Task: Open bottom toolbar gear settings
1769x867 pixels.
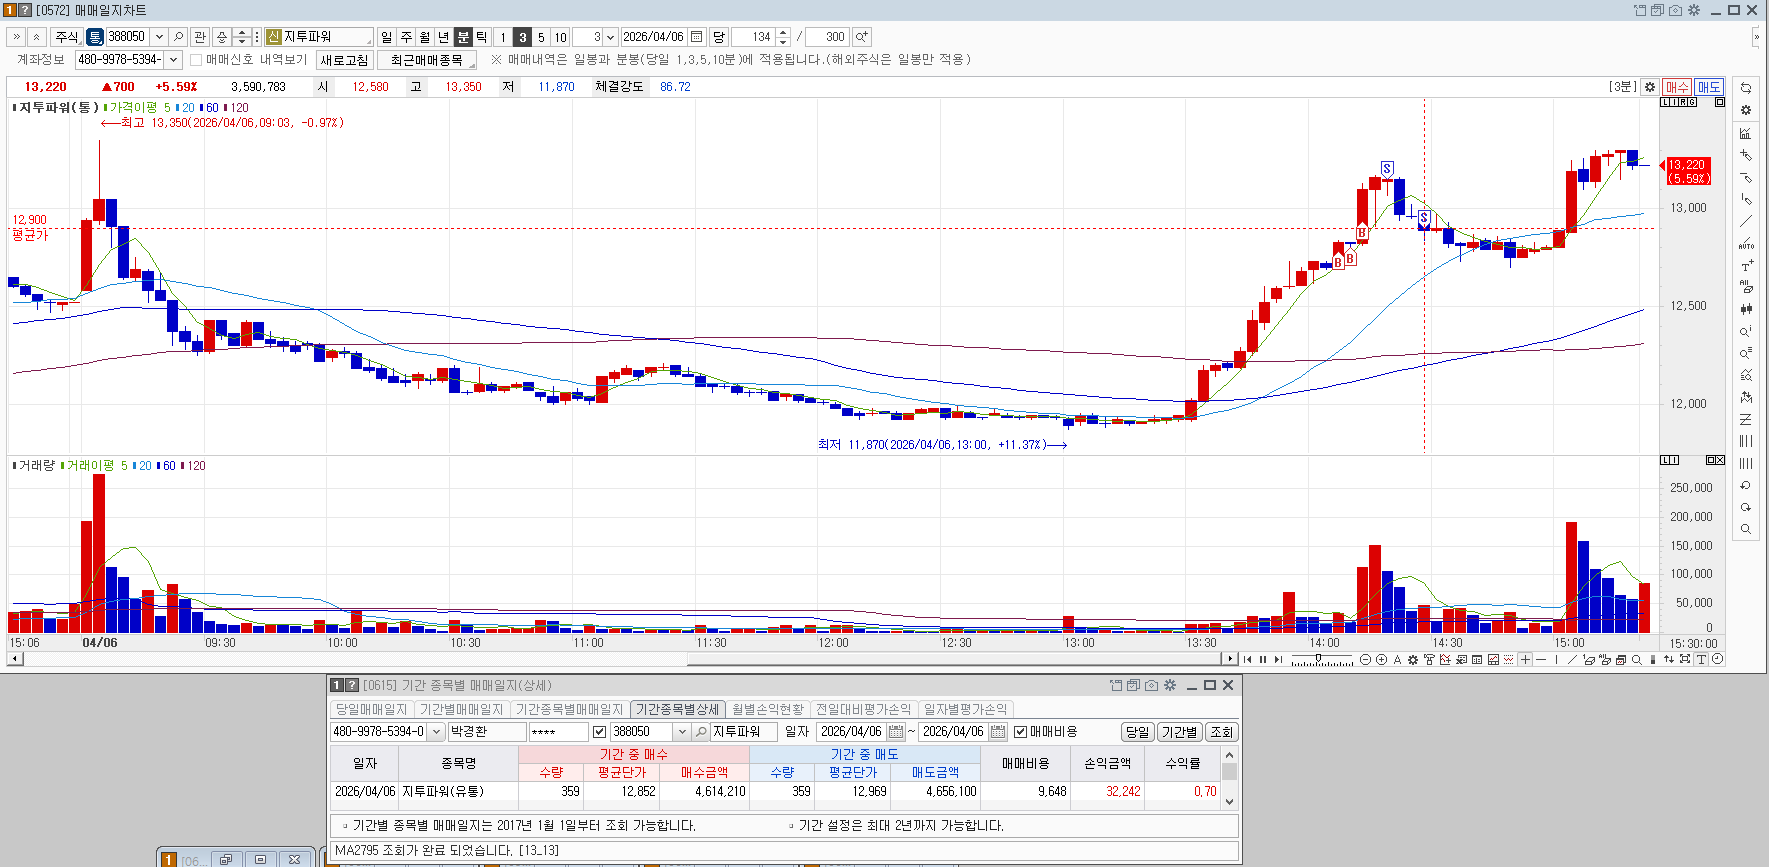Action: (x=1413, y=660)
